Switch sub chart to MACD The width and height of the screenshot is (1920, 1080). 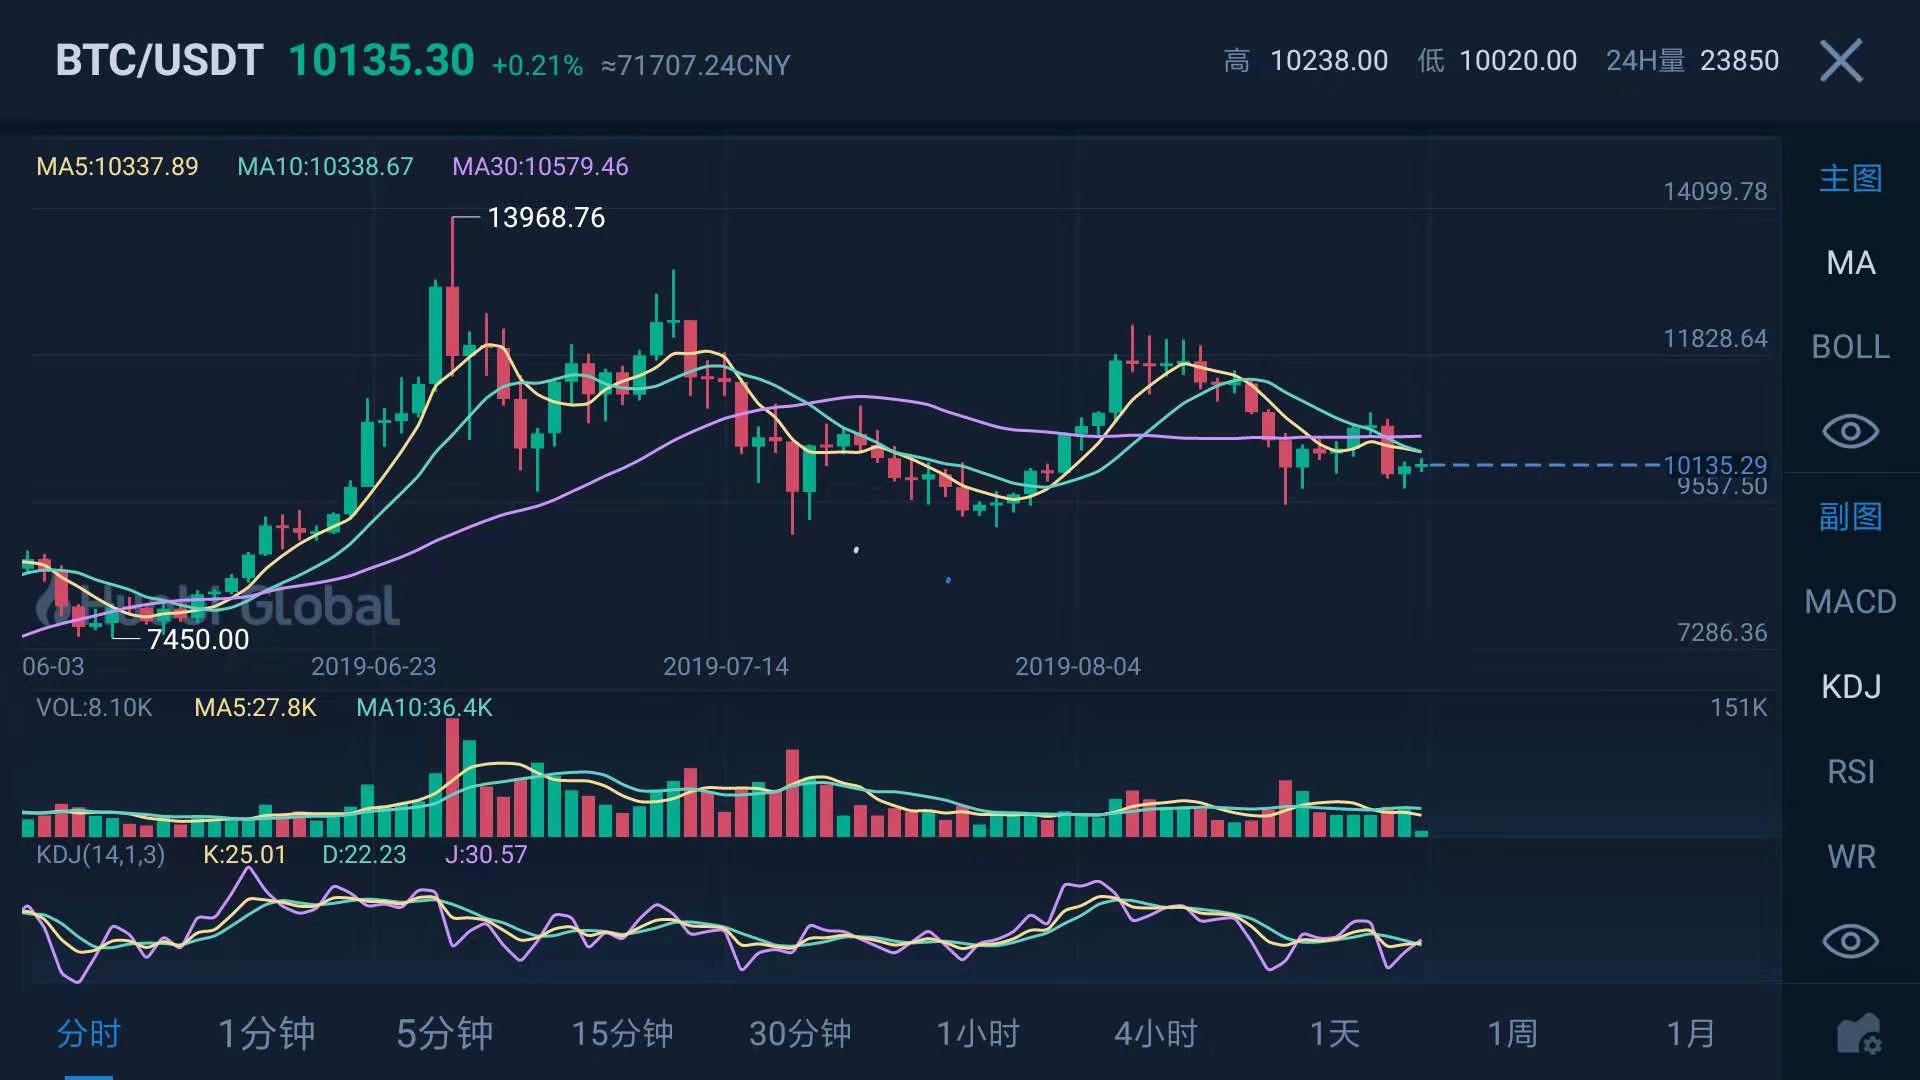1850,602
